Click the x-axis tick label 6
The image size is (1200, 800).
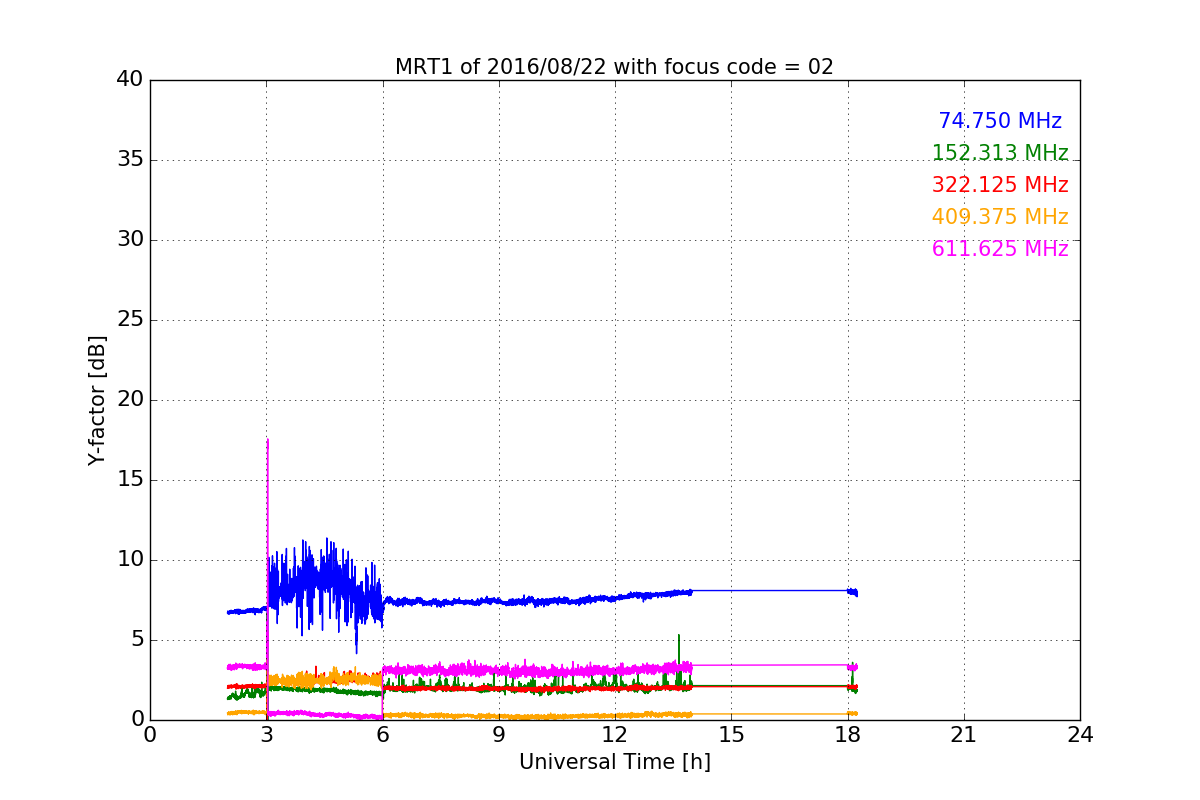point(382,734)
